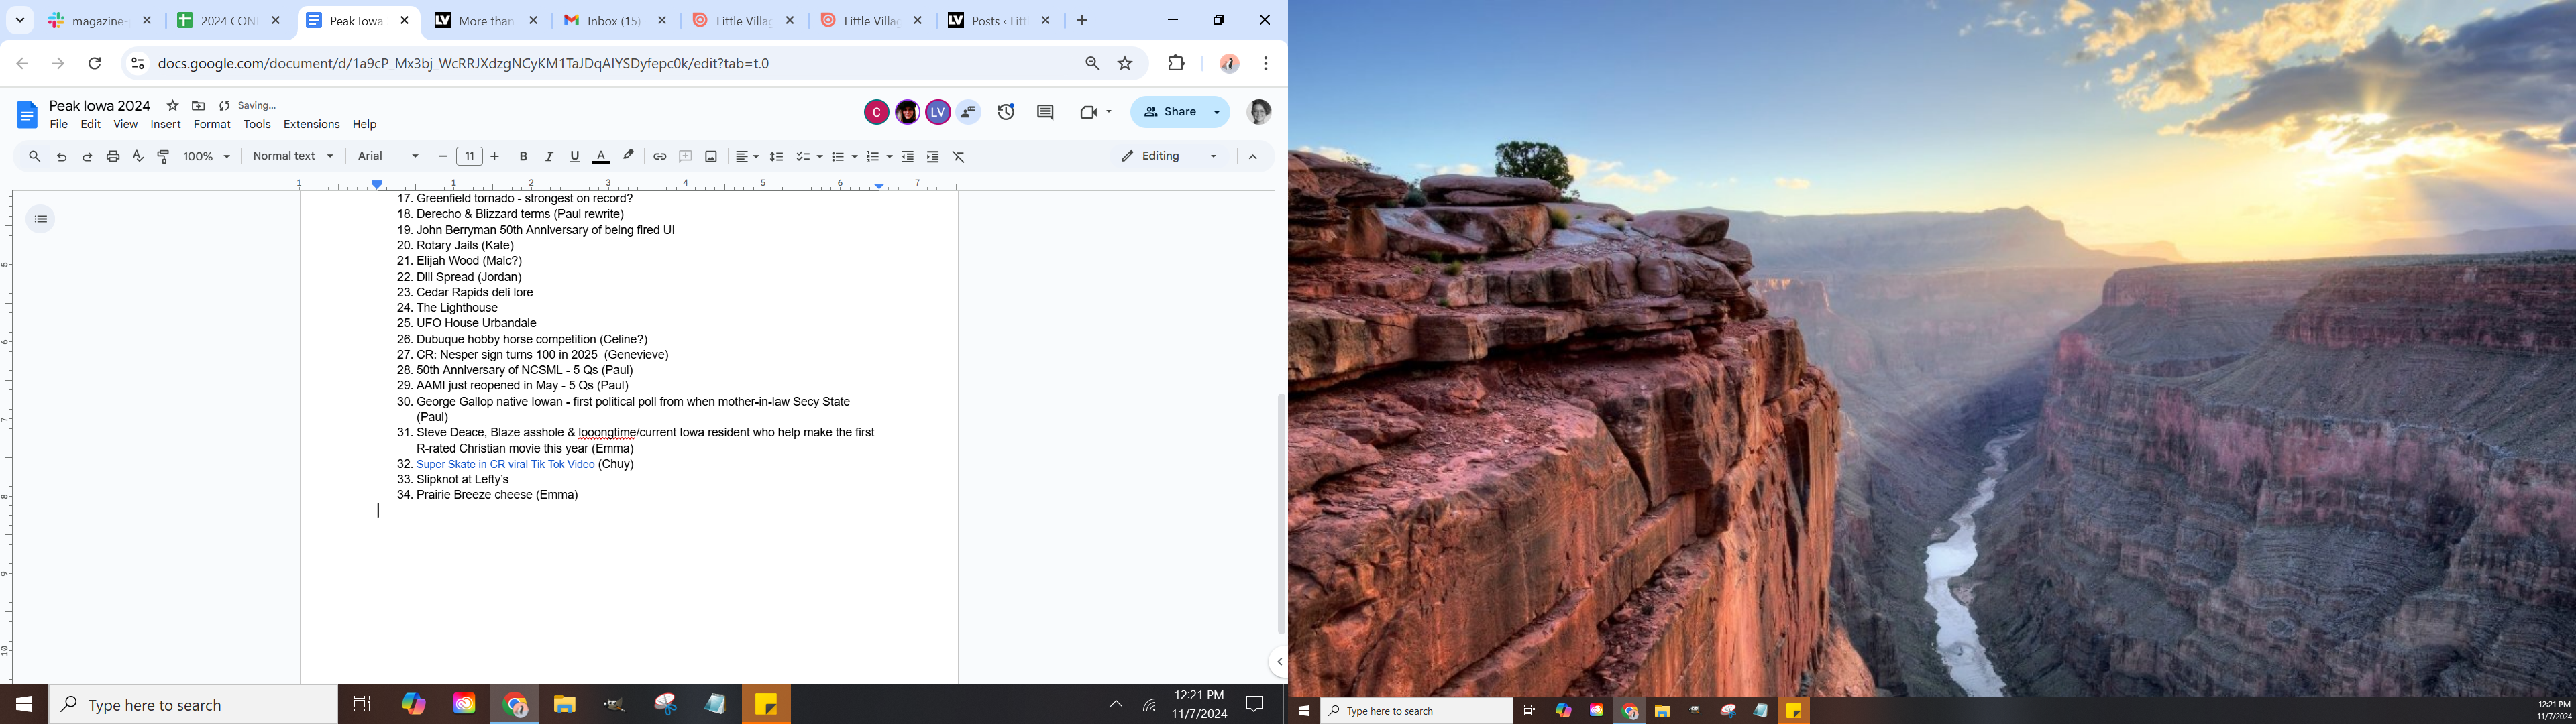Open the Insert menu
The width and height of the screenshot is (2576, 724).
pyautogui.click(x=165, y=124)
